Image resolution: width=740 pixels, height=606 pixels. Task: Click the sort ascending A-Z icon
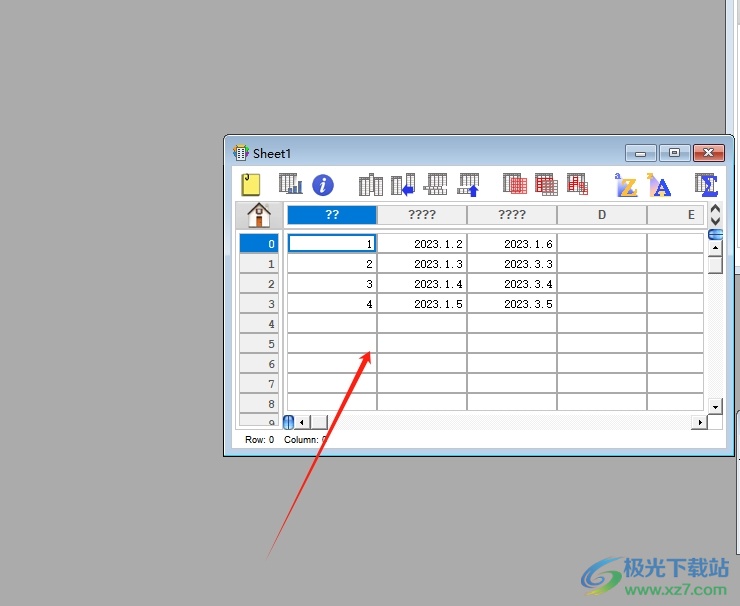click(626, 184)
